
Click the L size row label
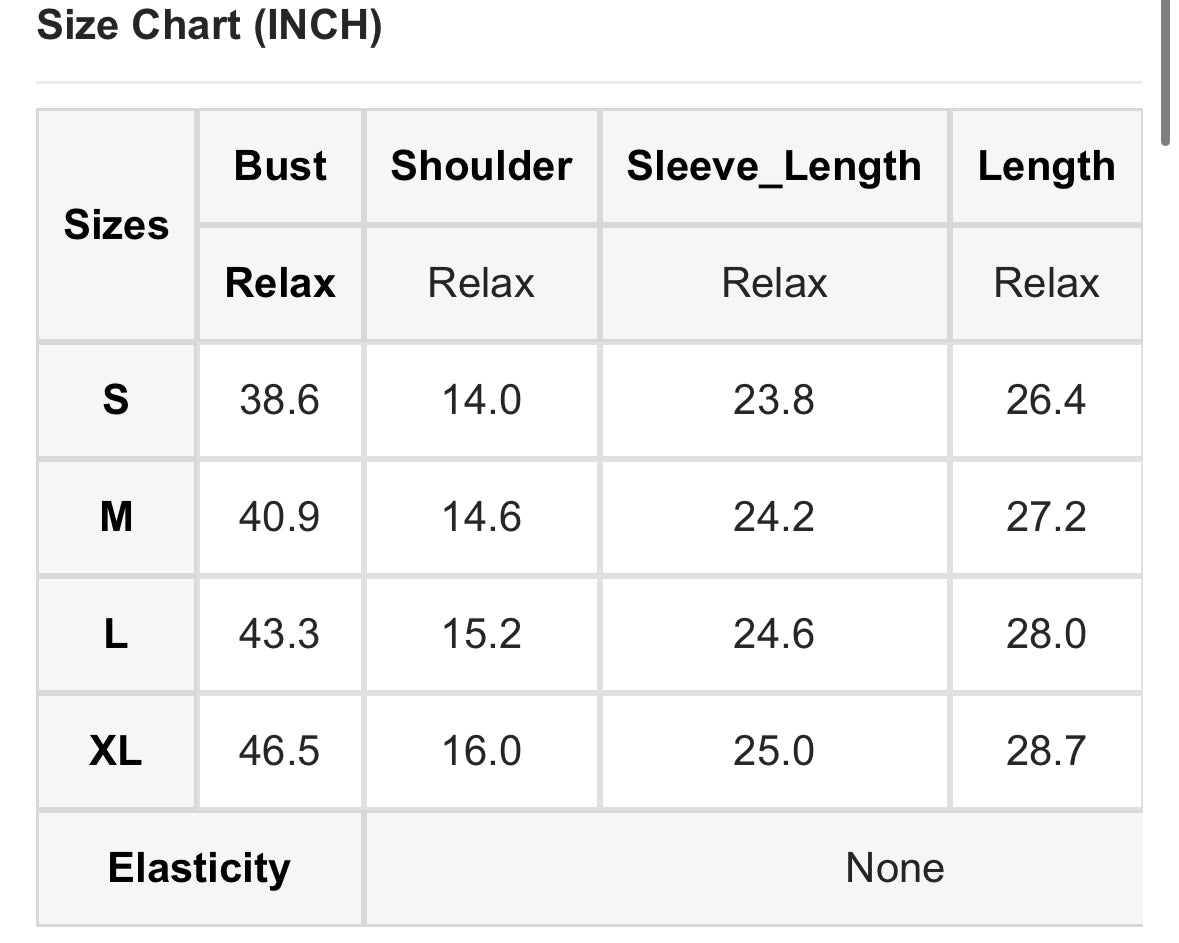tap(116, 634)
